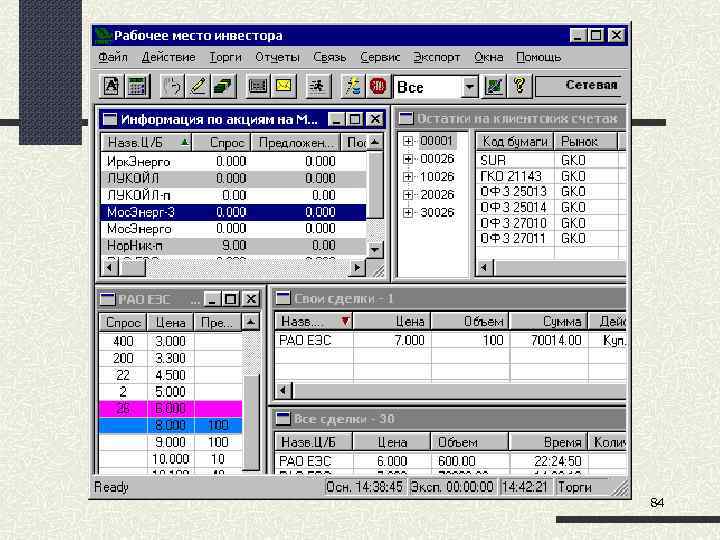The image size is (720, 540).
Task: Select the ЛУКОЙЛ-п row
Action: coord(233,195)
